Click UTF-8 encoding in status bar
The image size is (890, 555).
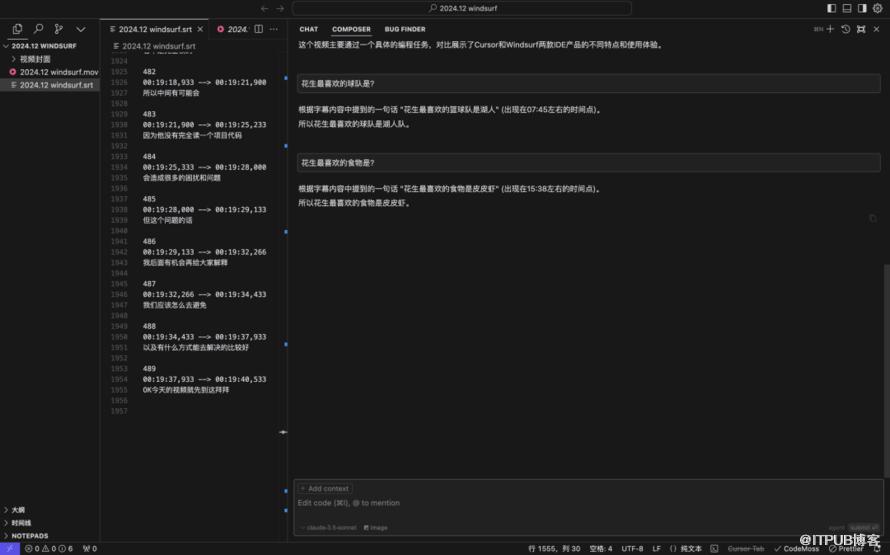click(x=632, y=548)
